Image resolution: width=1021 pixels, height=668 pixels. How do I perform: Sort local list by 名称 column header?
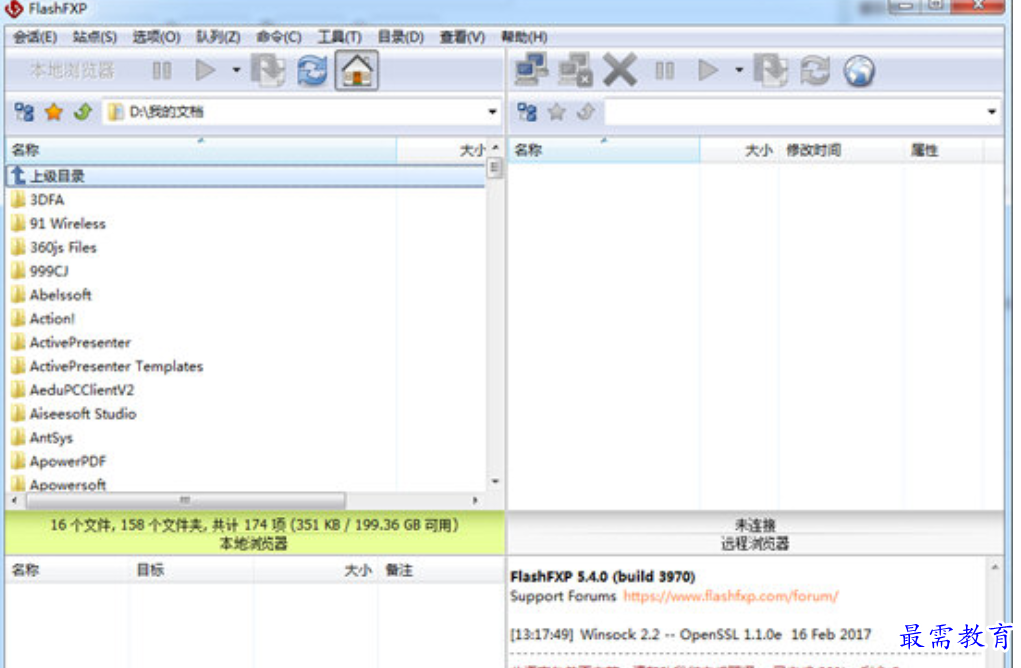tap(201, 150)
